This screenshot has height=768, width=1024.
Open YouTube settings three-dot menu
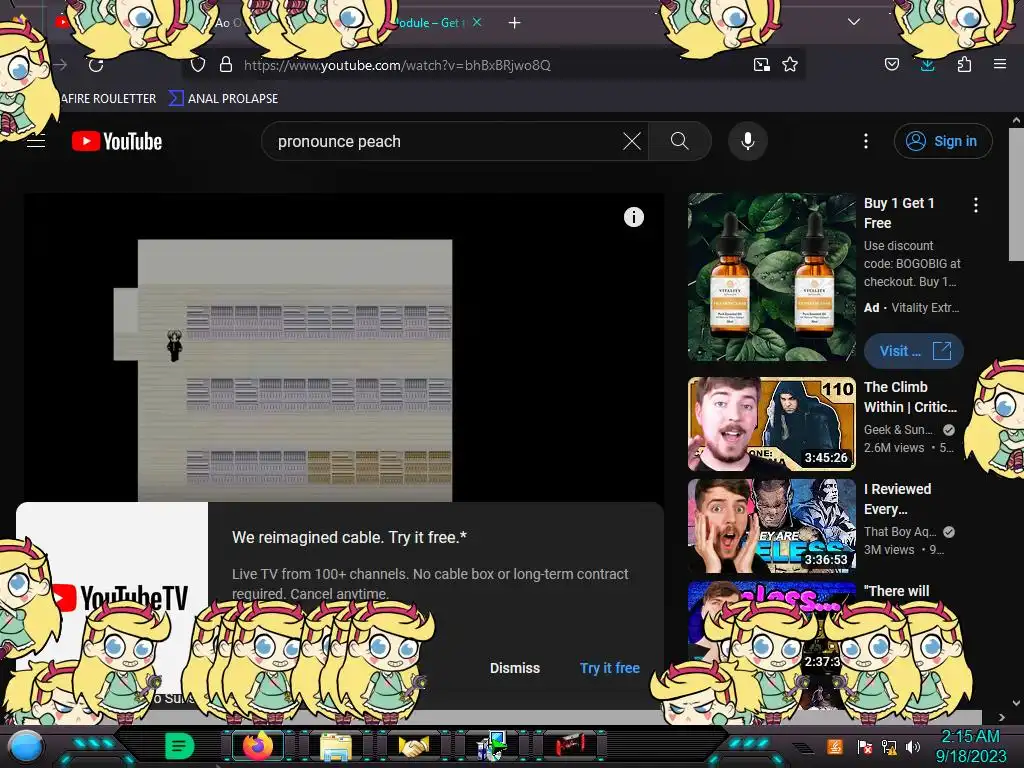click(x=866, y=141)
